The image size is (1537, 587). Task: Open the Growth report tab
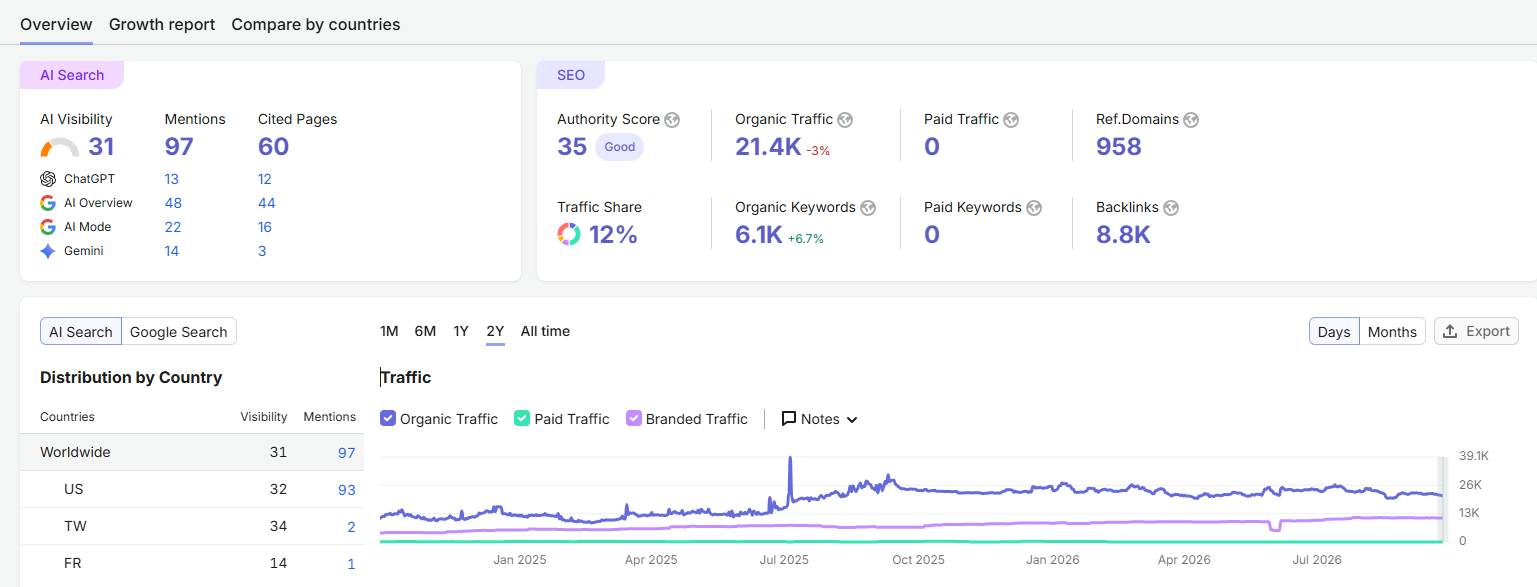coord(162,24)
